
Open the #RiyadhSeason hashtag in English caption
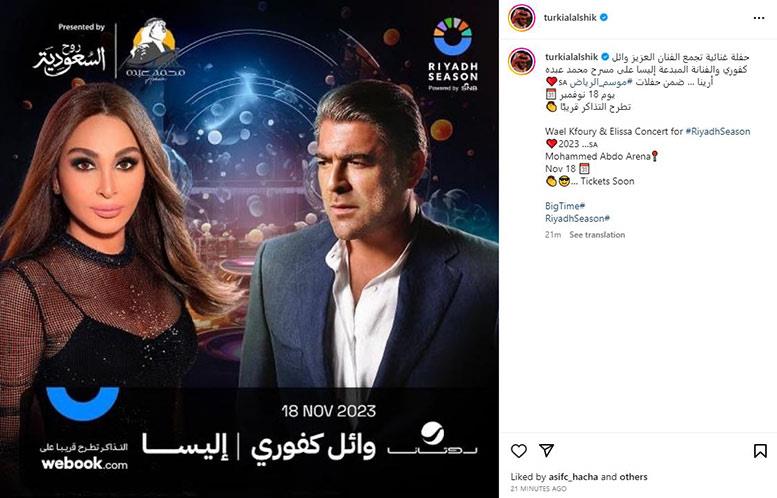(x=718, y=131)
